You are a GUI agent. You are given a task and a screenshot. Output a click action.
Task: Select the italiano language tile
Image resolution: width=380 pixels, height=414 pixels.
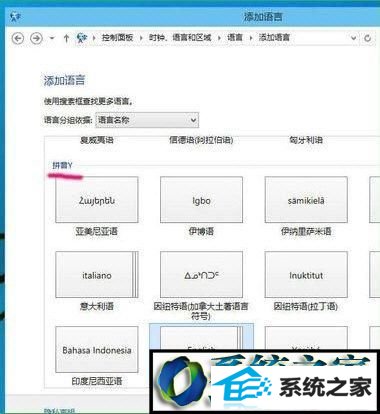tap(97, 274)
